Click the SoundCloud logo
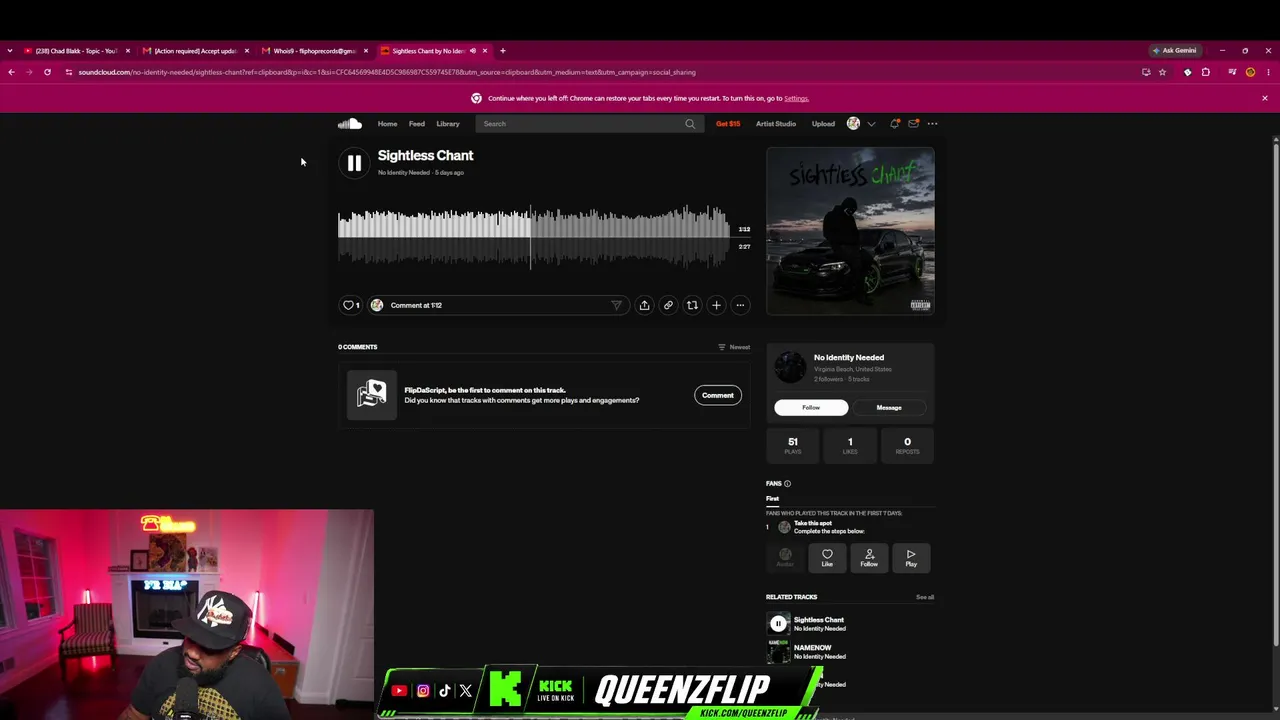Screen dimensions: 1280x720 point(349,124)
